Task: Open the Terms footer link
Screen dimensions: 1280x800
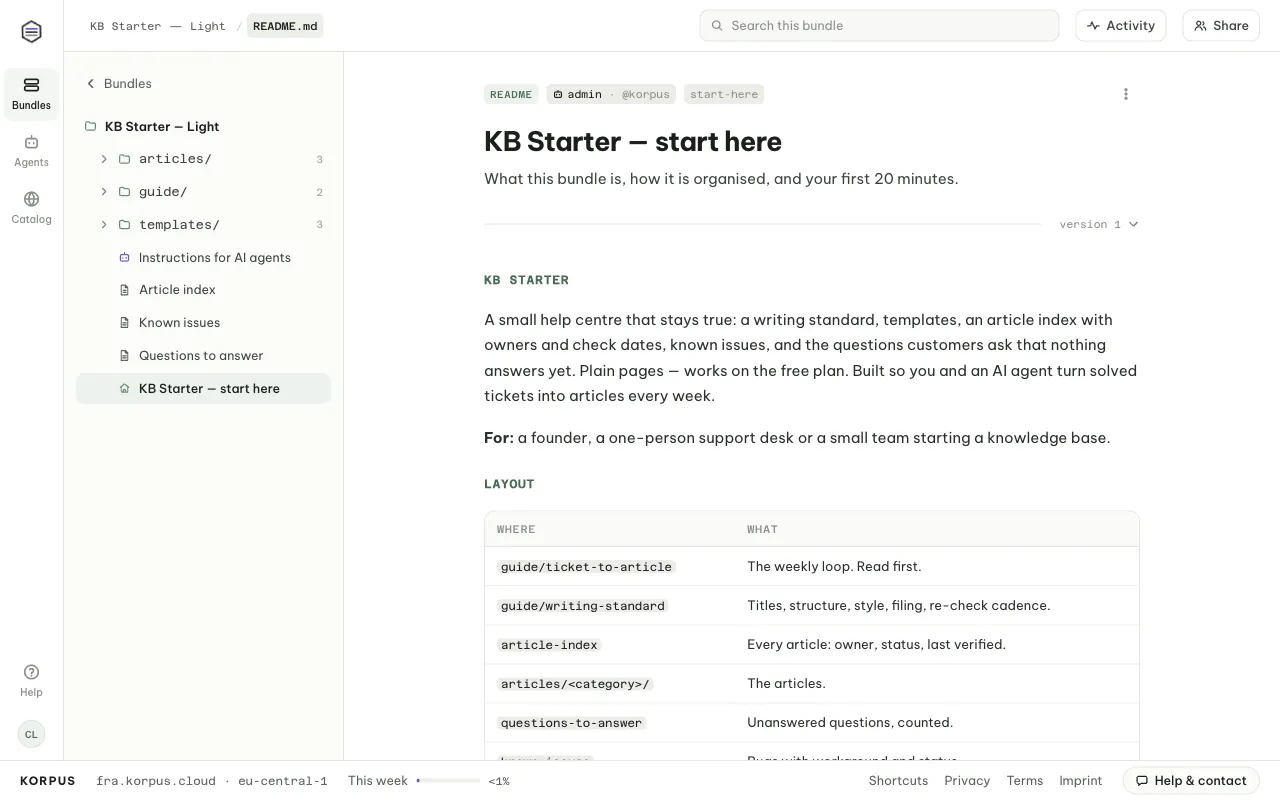Action: click(x=1025, y=781)
